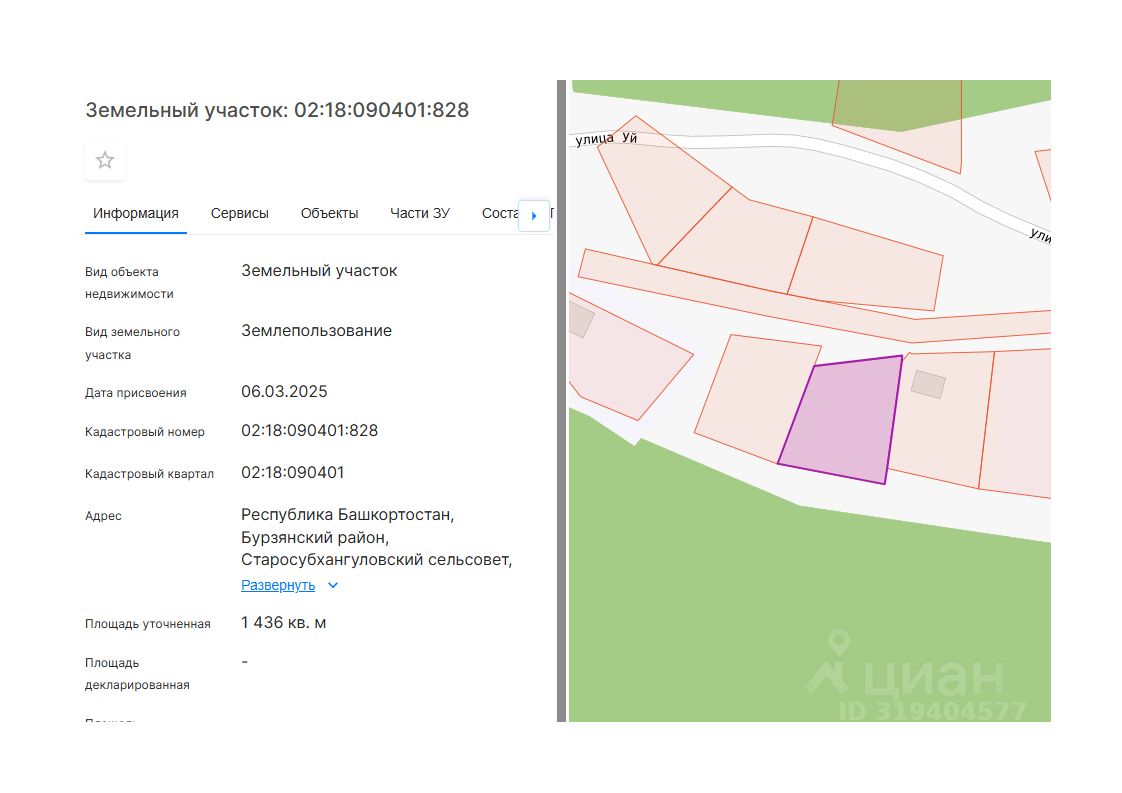
Task: Switch to the Сервисы tab
Action: point(240,213)
